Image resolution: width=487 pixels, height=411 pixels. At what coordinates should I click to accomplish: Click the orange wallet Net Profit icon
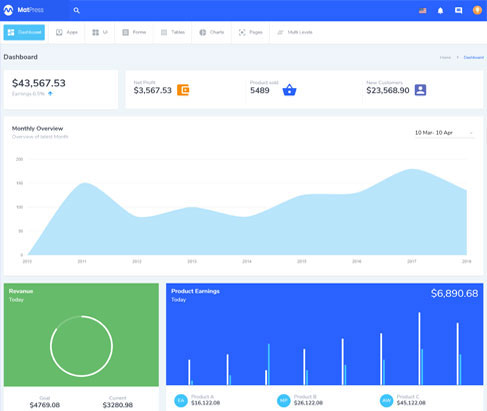pyautogui.click(x=183, y=90)
